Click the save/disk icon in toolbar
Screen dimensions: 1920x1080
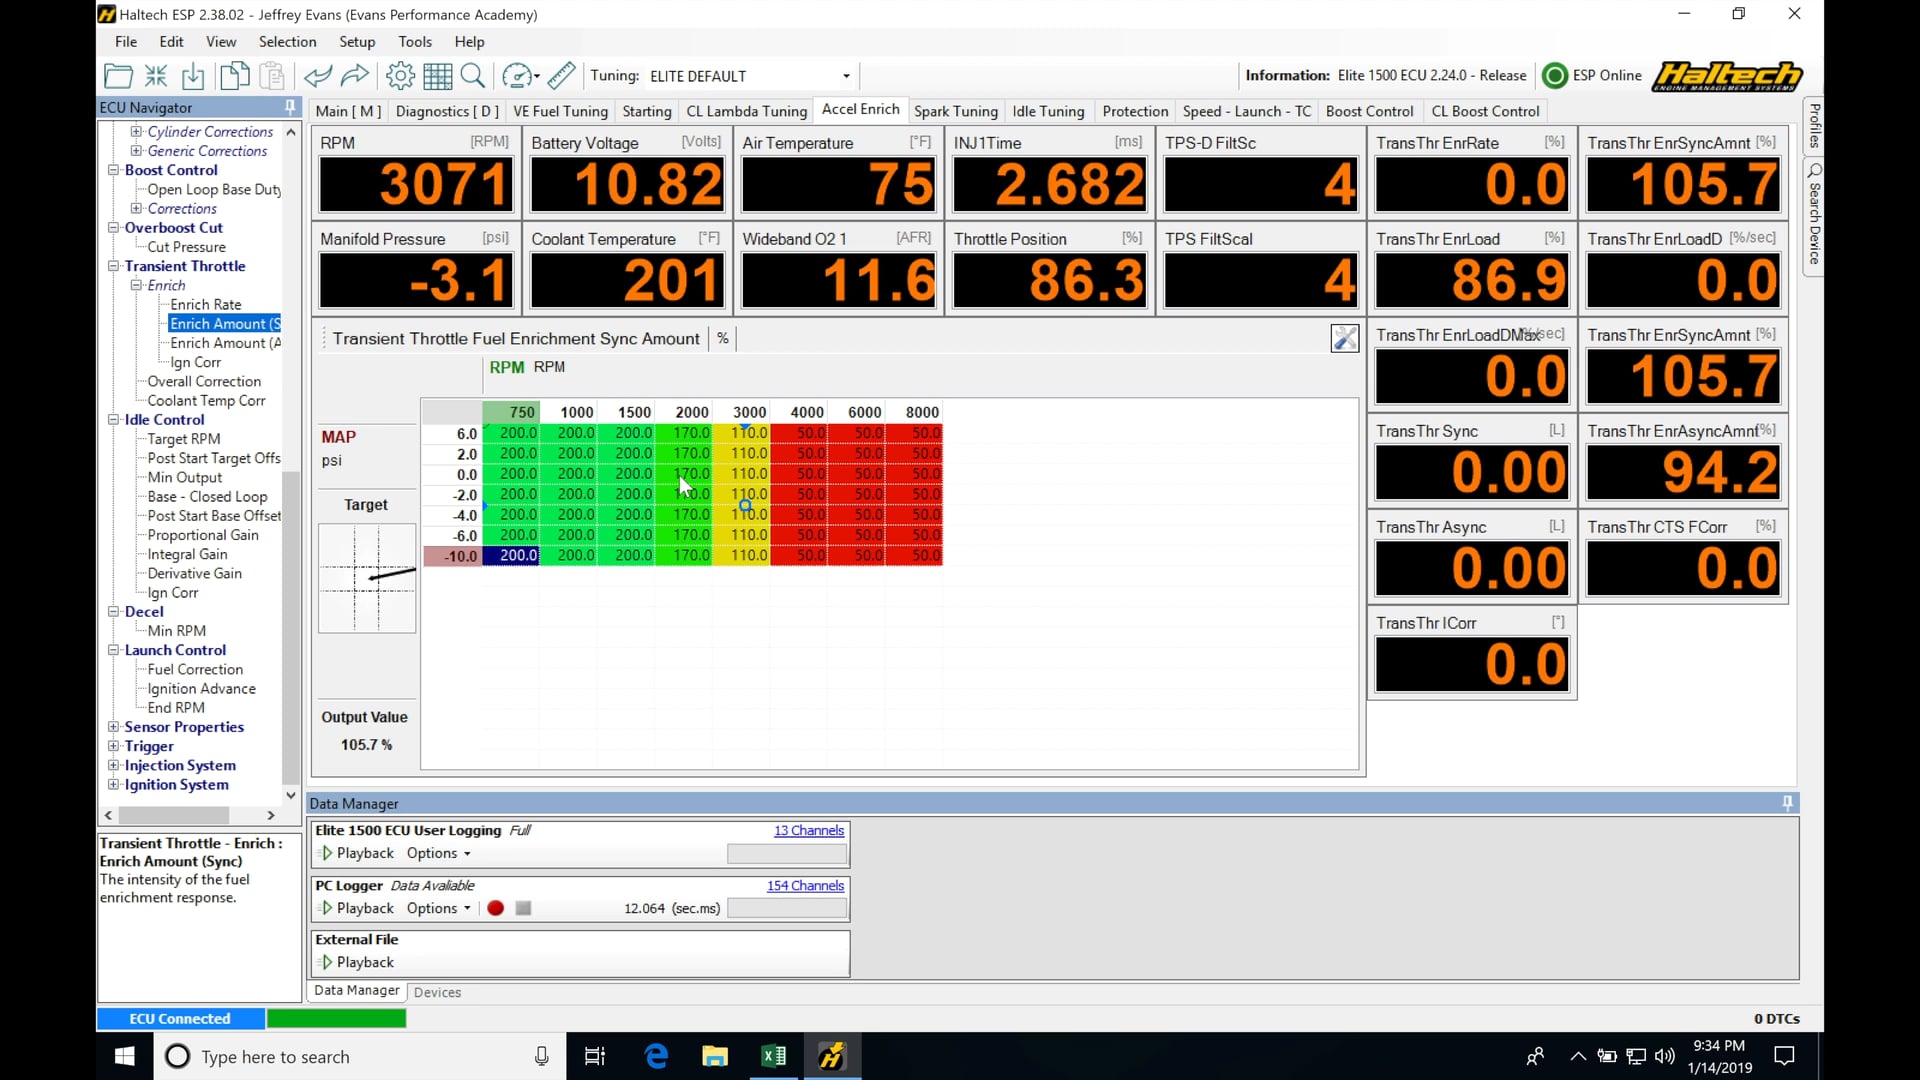[x=194, y=75]
